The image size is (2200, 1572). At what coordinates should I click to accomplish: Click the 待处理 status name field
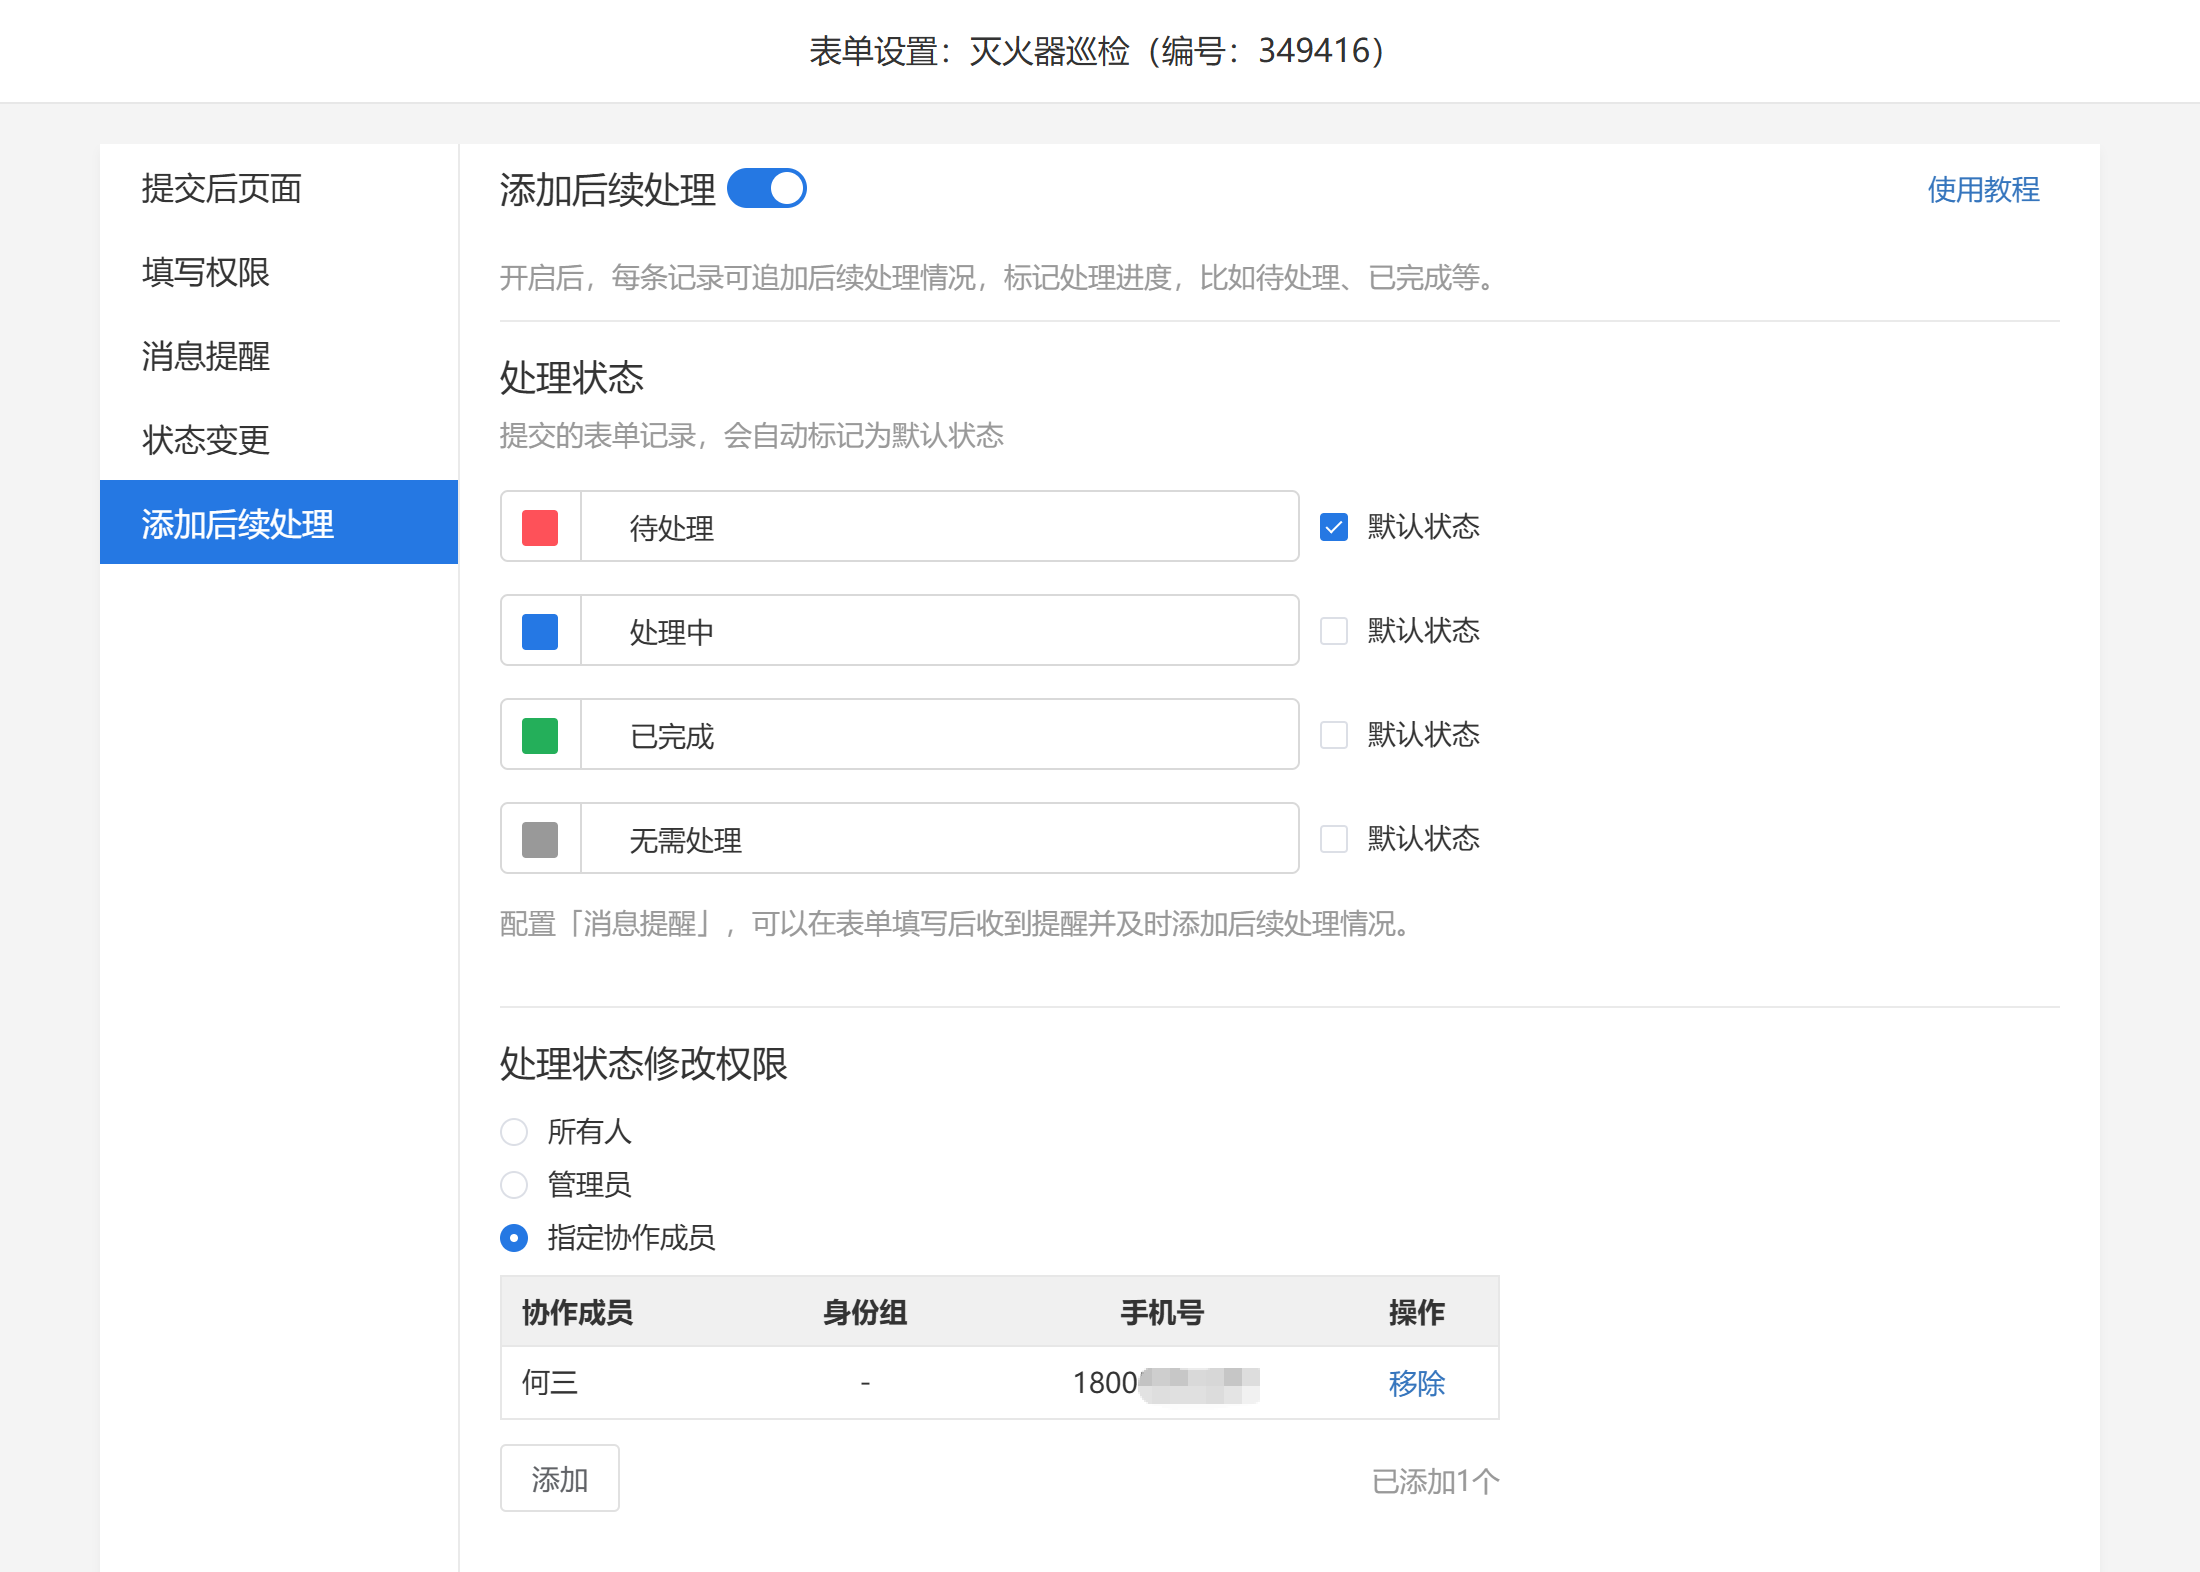[938, 527]
